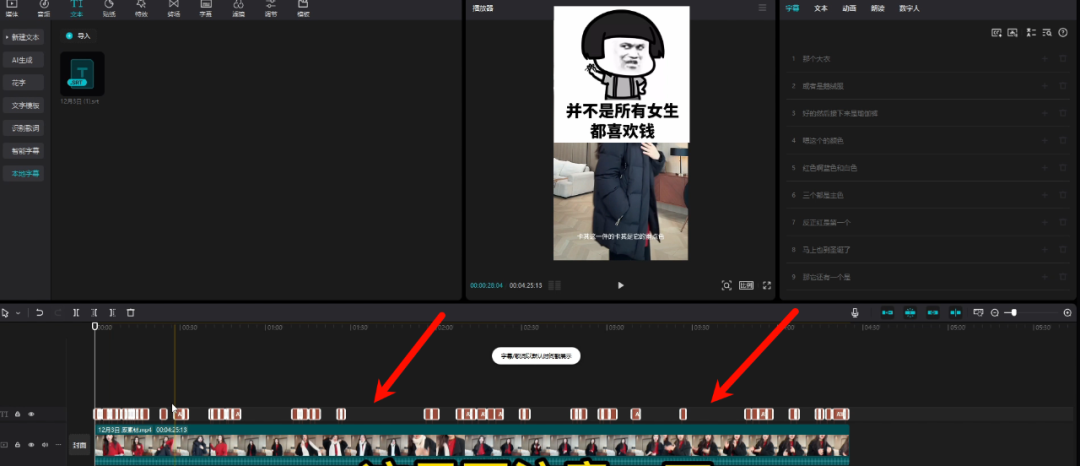Select subtitle row 3 in the subtitle list

tap(929, 113)
